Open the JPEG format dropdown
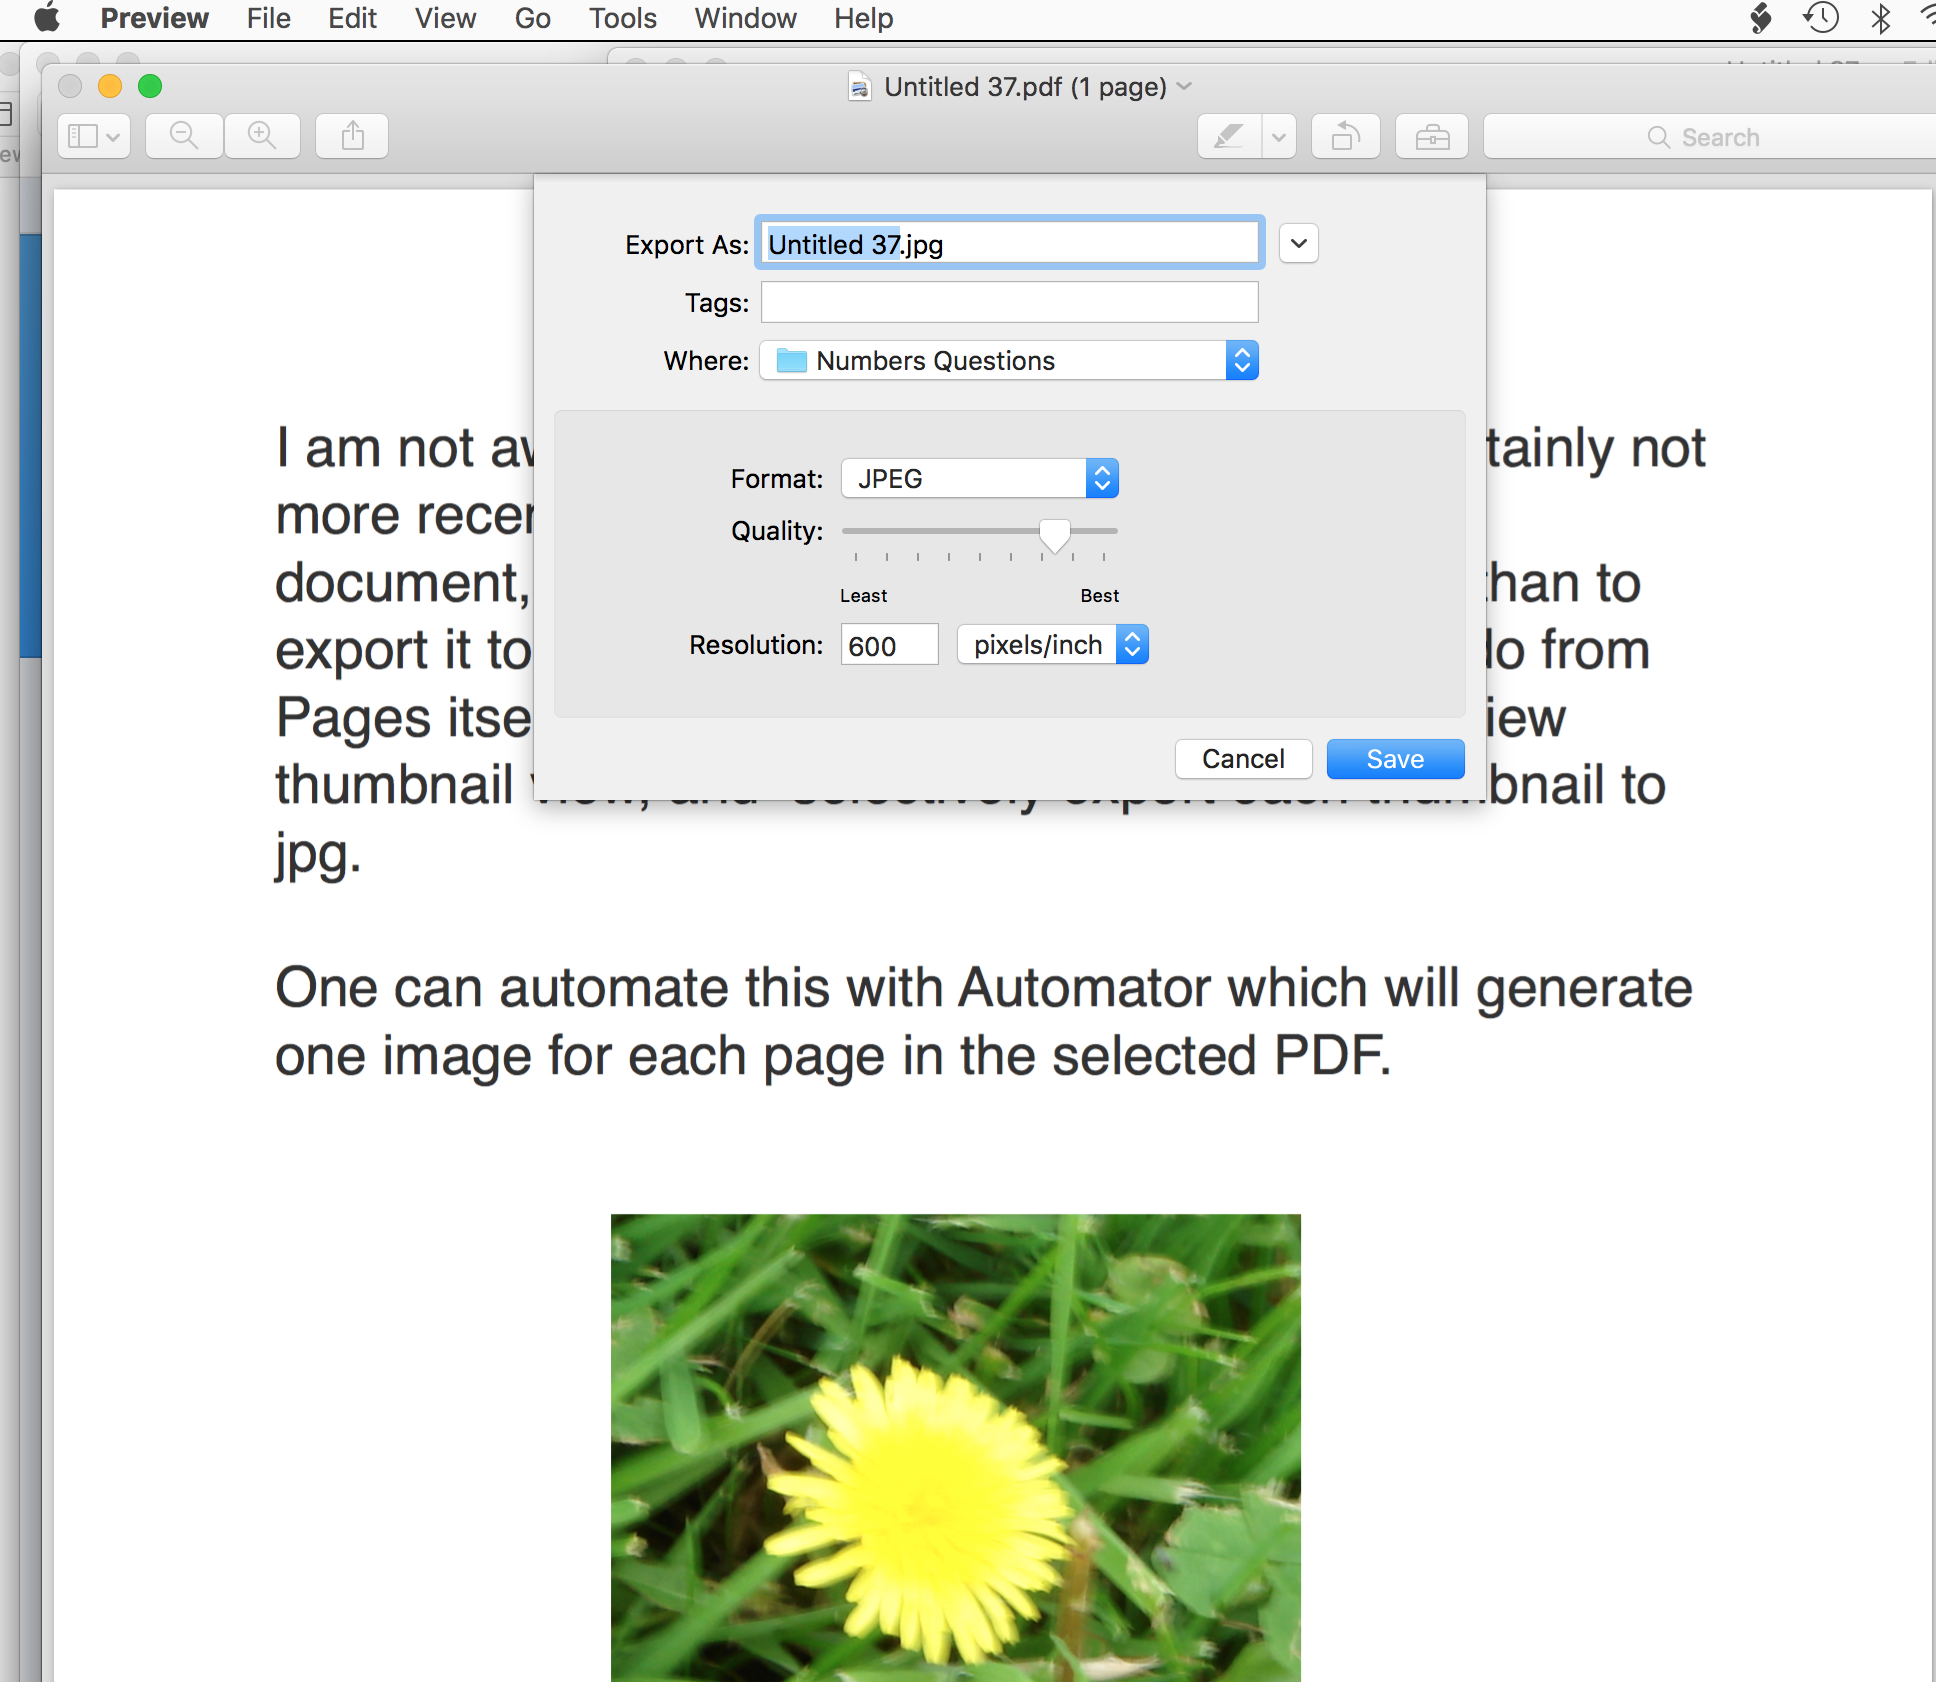The height and width of the screenshot is (1682, 1936). pos(979,479)
